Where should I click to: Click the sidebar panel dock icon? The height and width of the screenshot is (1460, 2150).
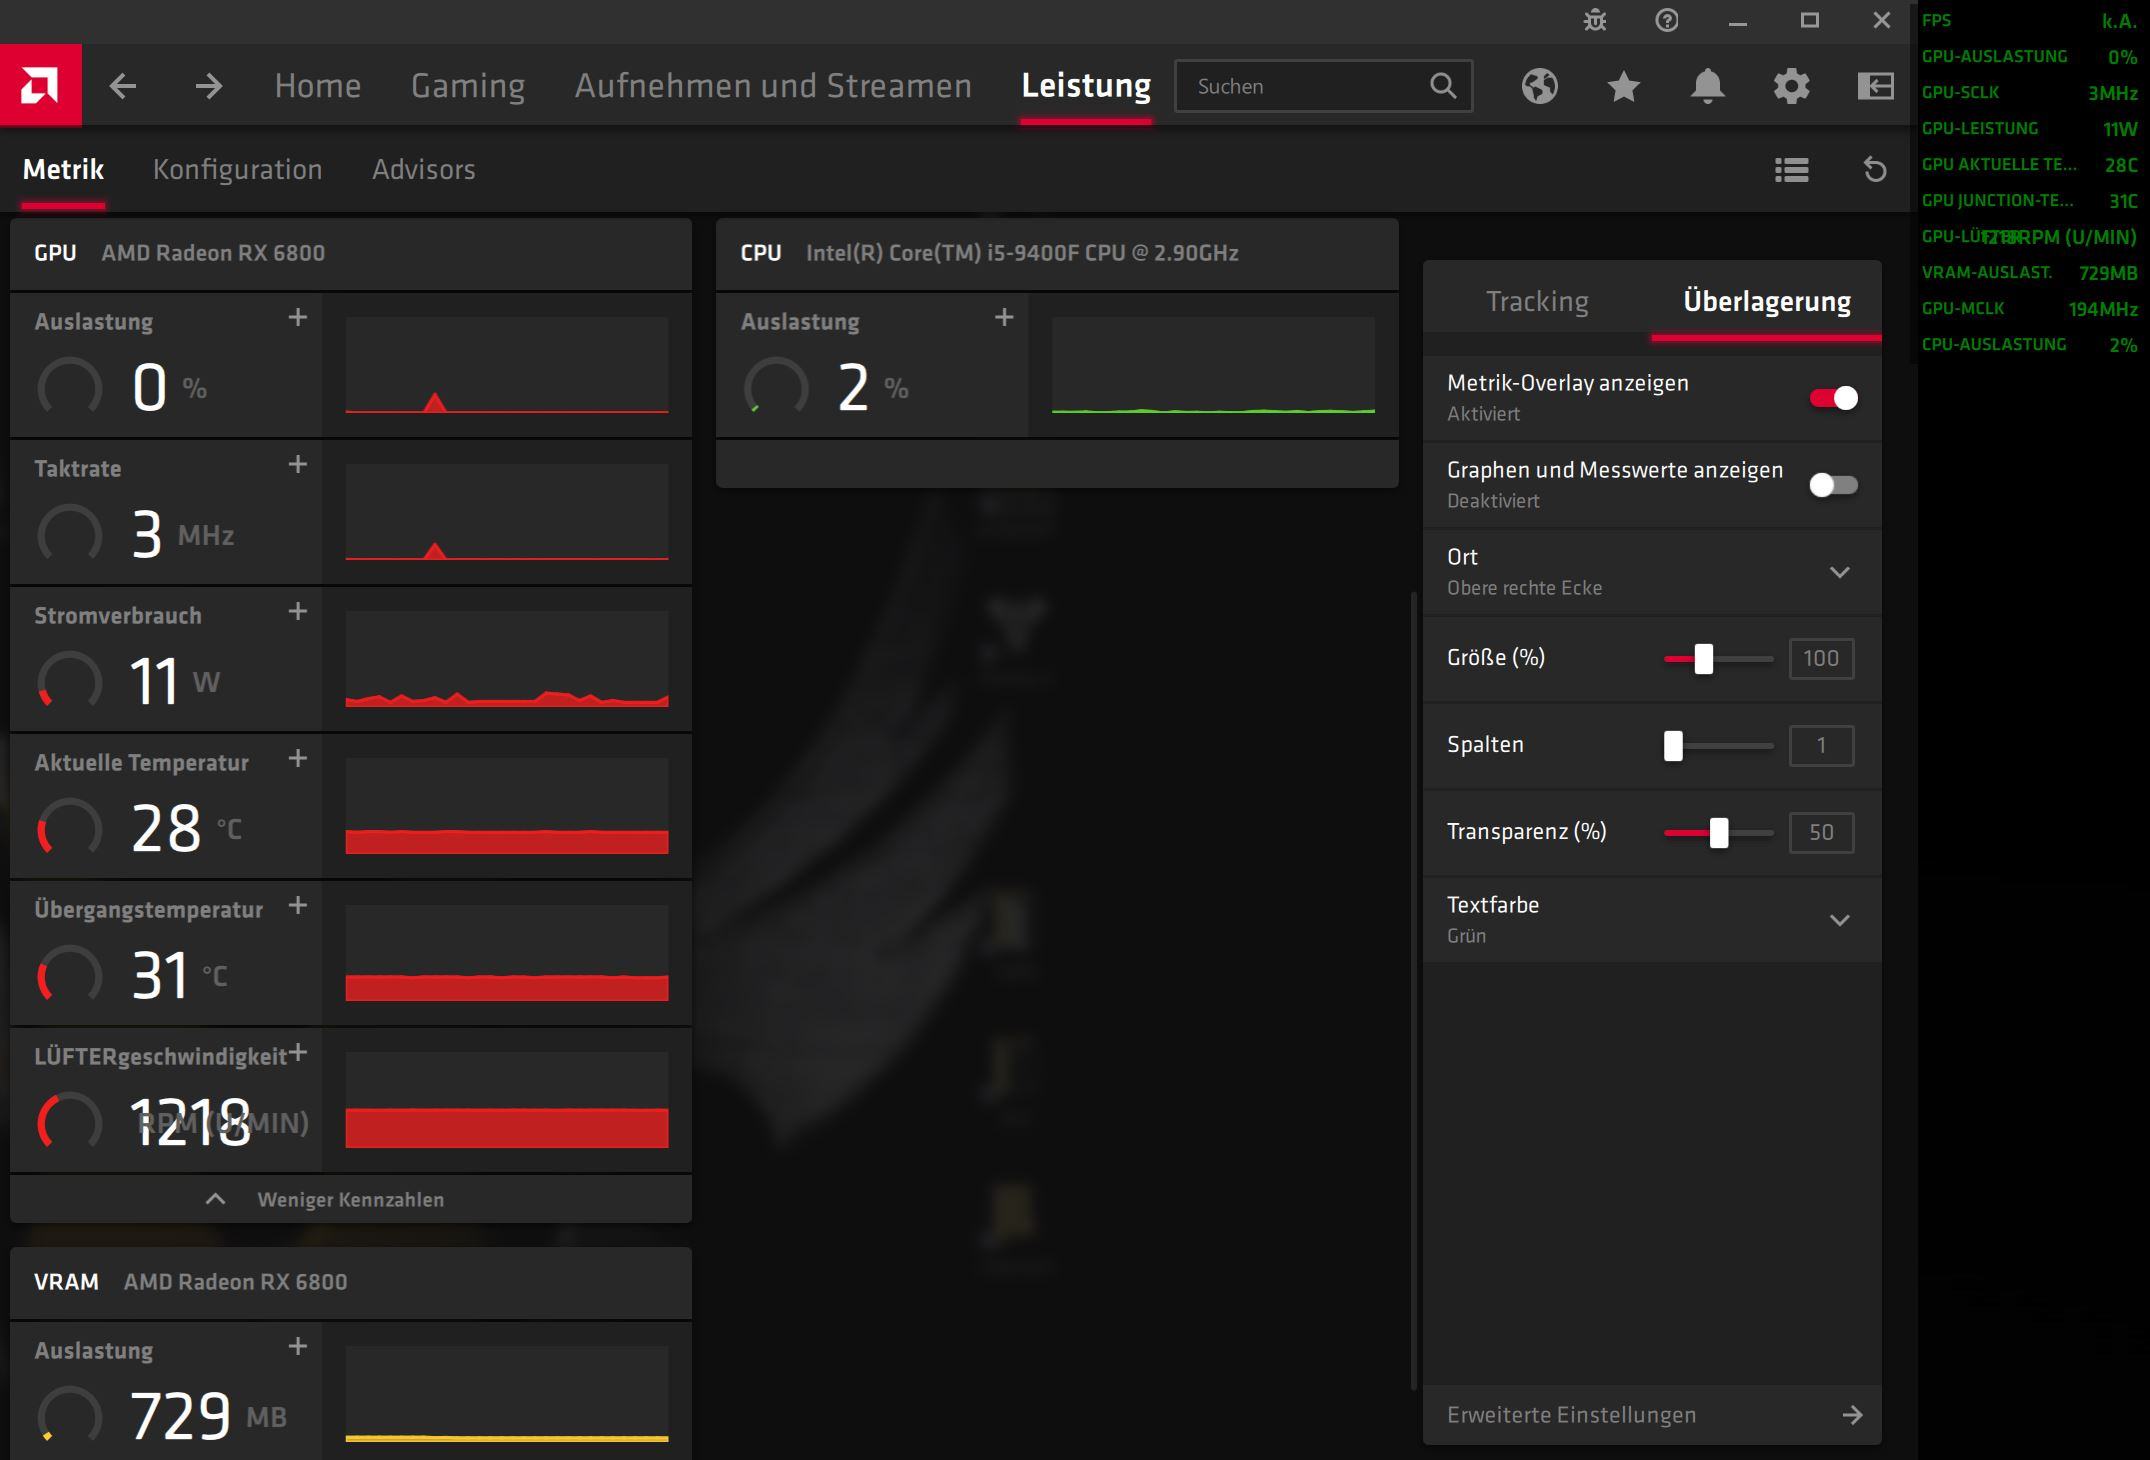[1875, 86]
